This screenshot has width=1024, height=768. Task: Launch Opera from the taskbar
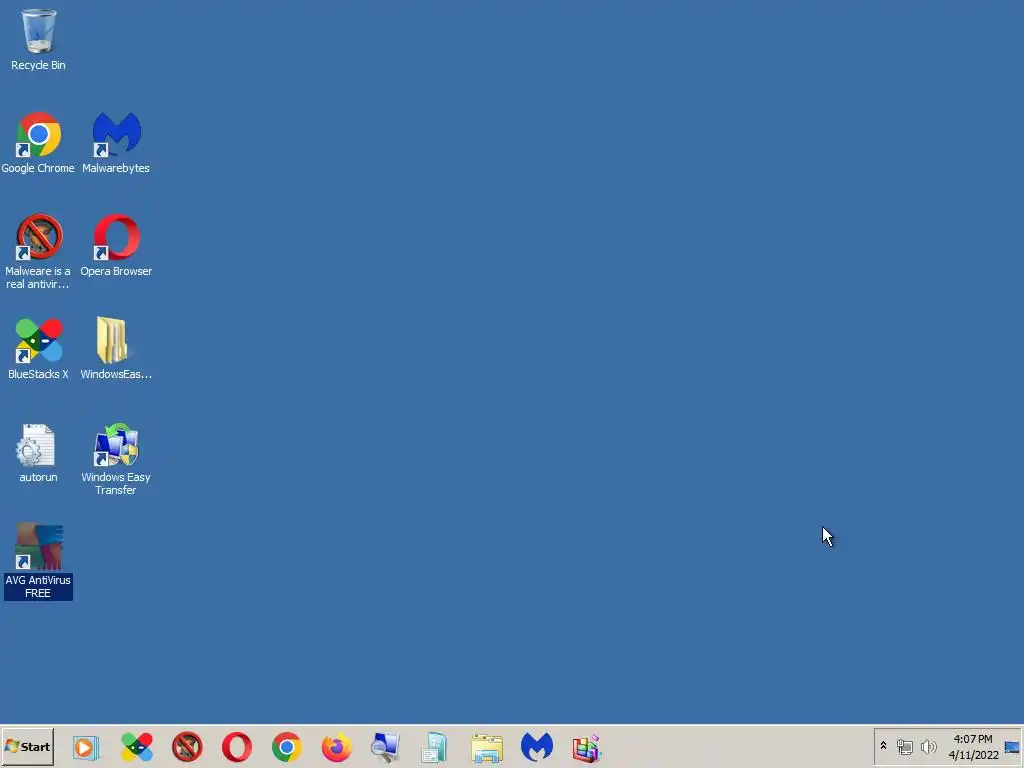pos(236,748)
